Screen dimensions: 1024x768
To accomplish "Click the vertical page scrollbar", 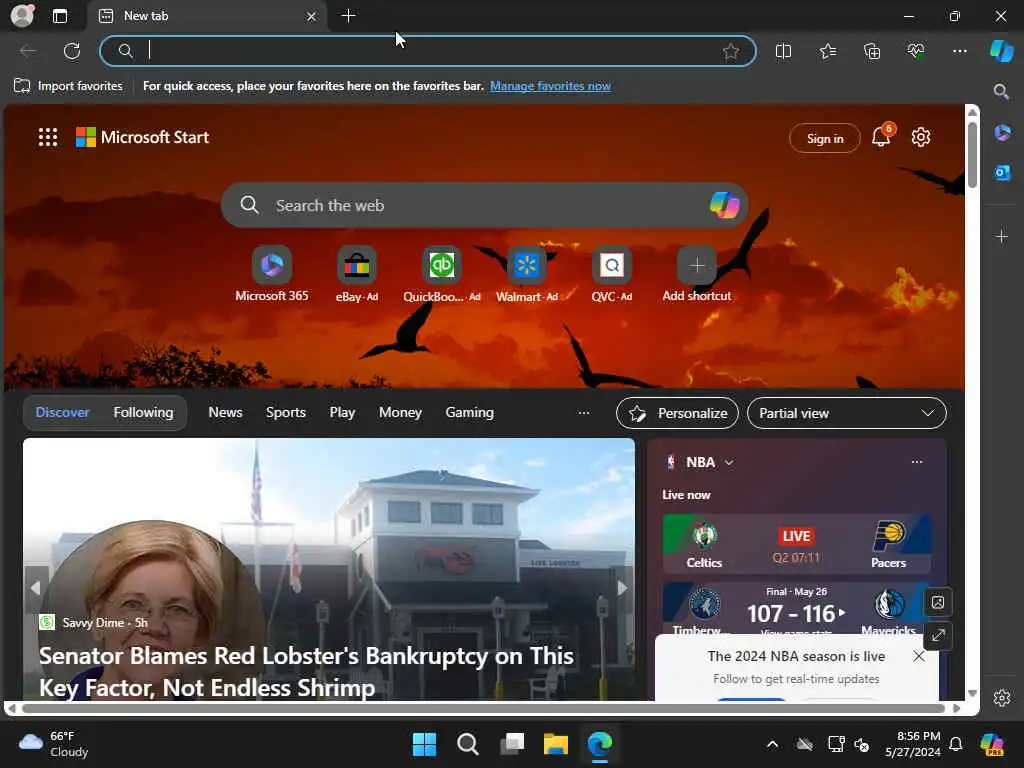I will pyautogui.click(x=972, y=154).
